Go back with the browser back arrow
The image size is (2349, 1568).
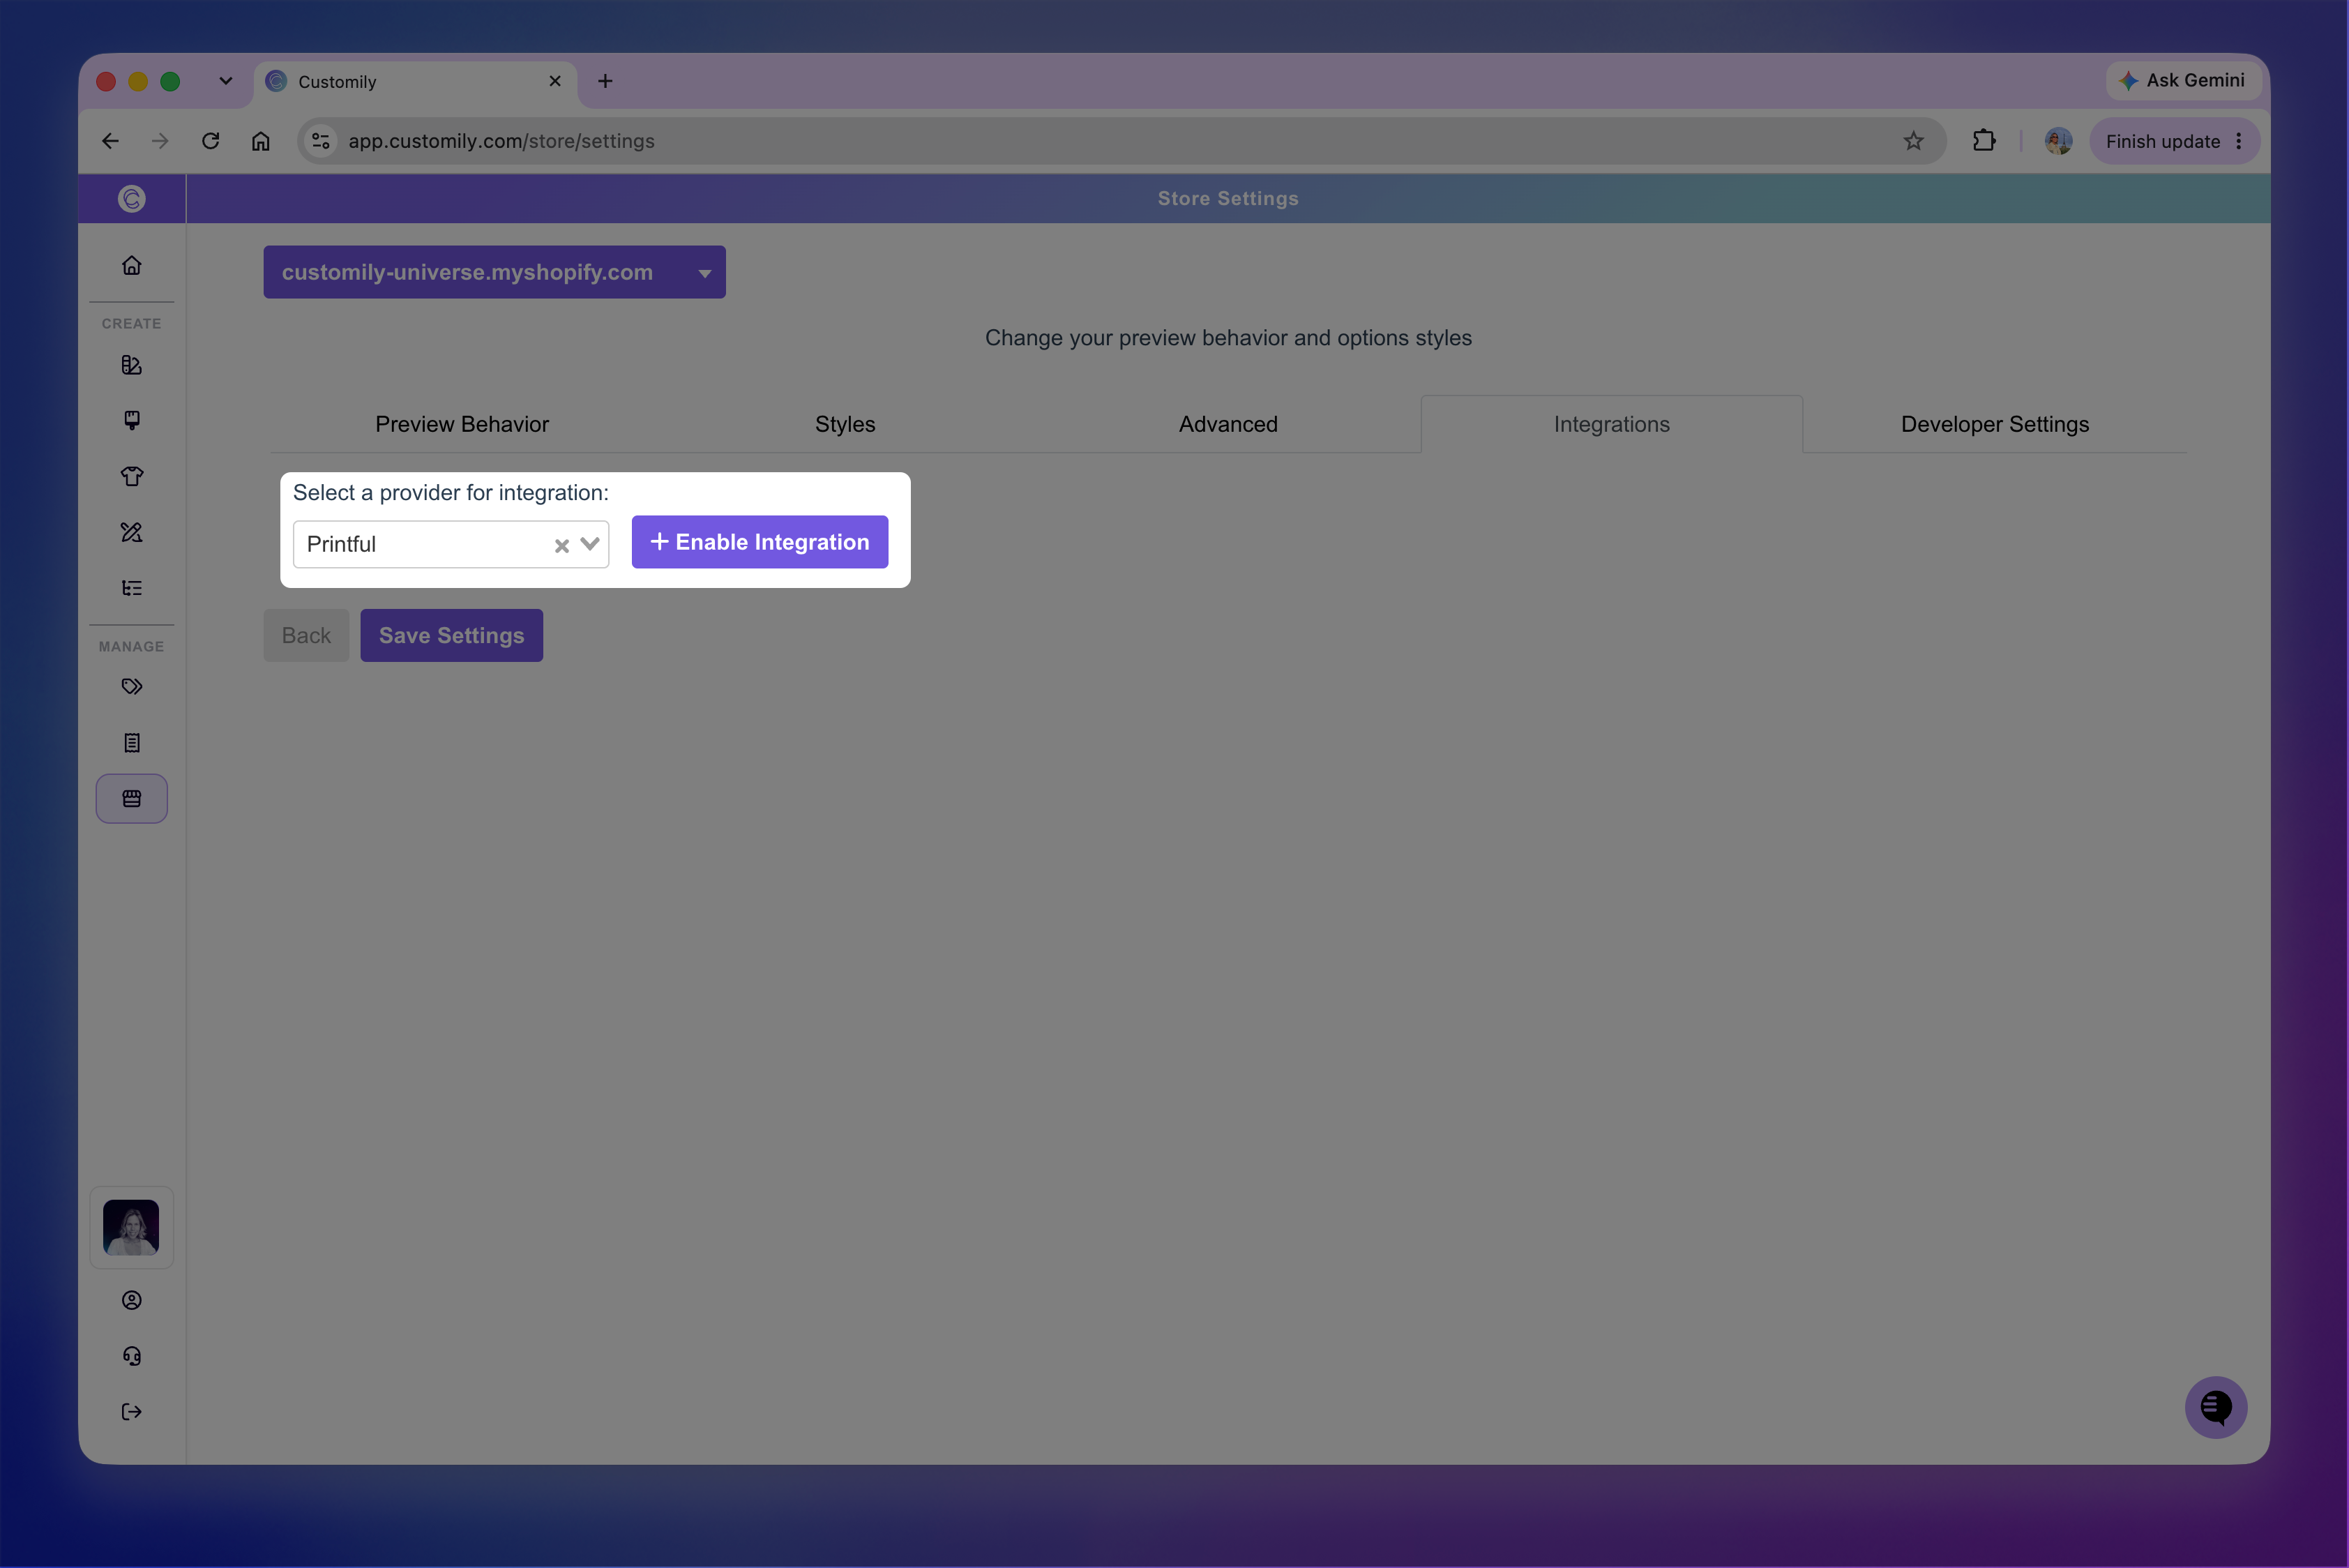pos(110,141)
